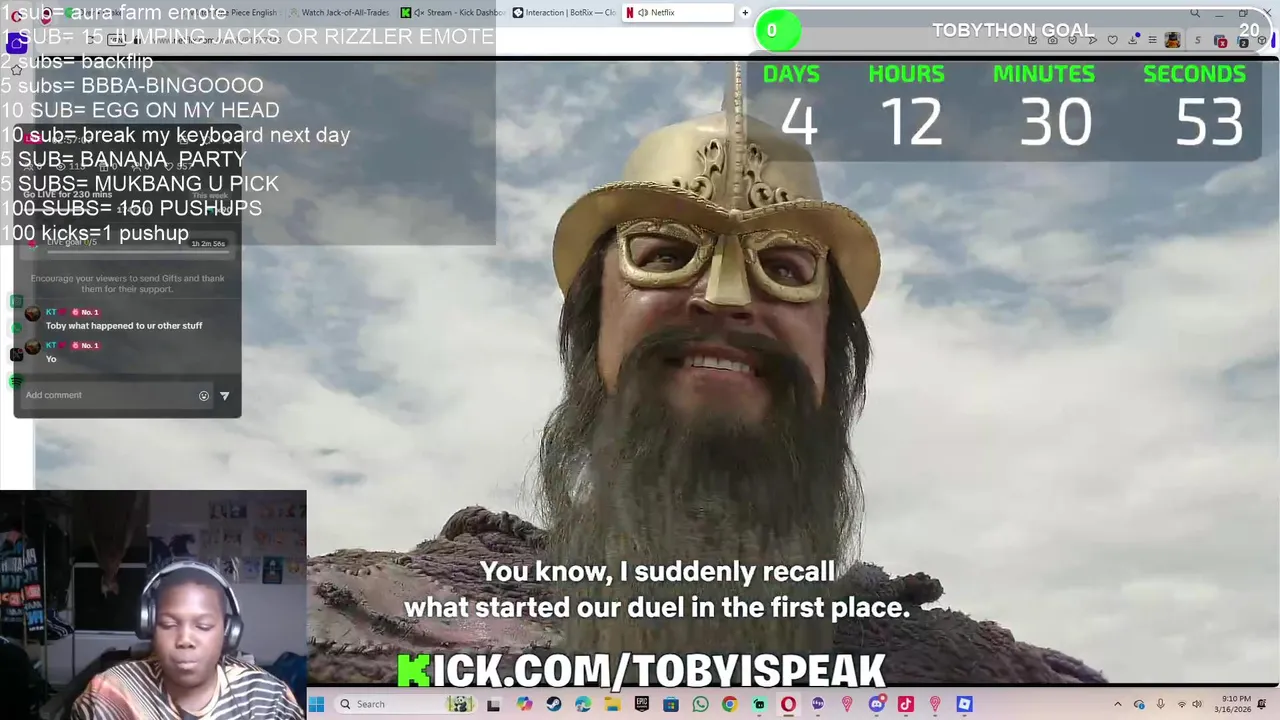
Task: Open WhatsApp from the taskbar
Action: tap(700, 705)
